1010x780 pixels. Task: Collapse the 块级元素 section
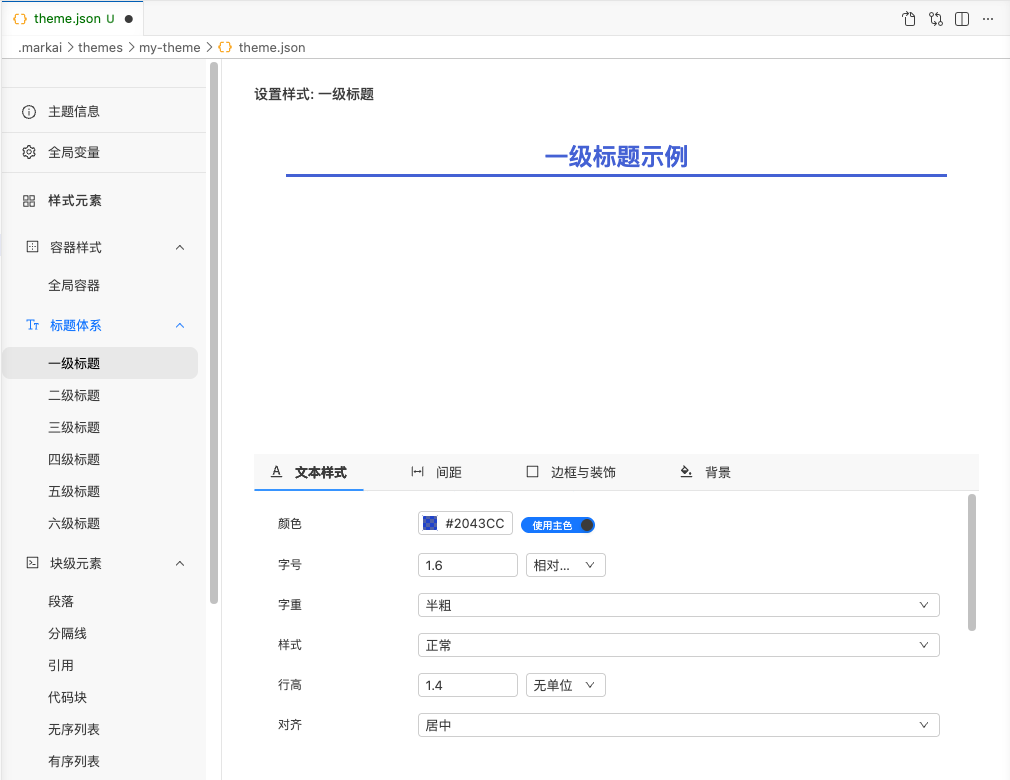coord(180,564)
